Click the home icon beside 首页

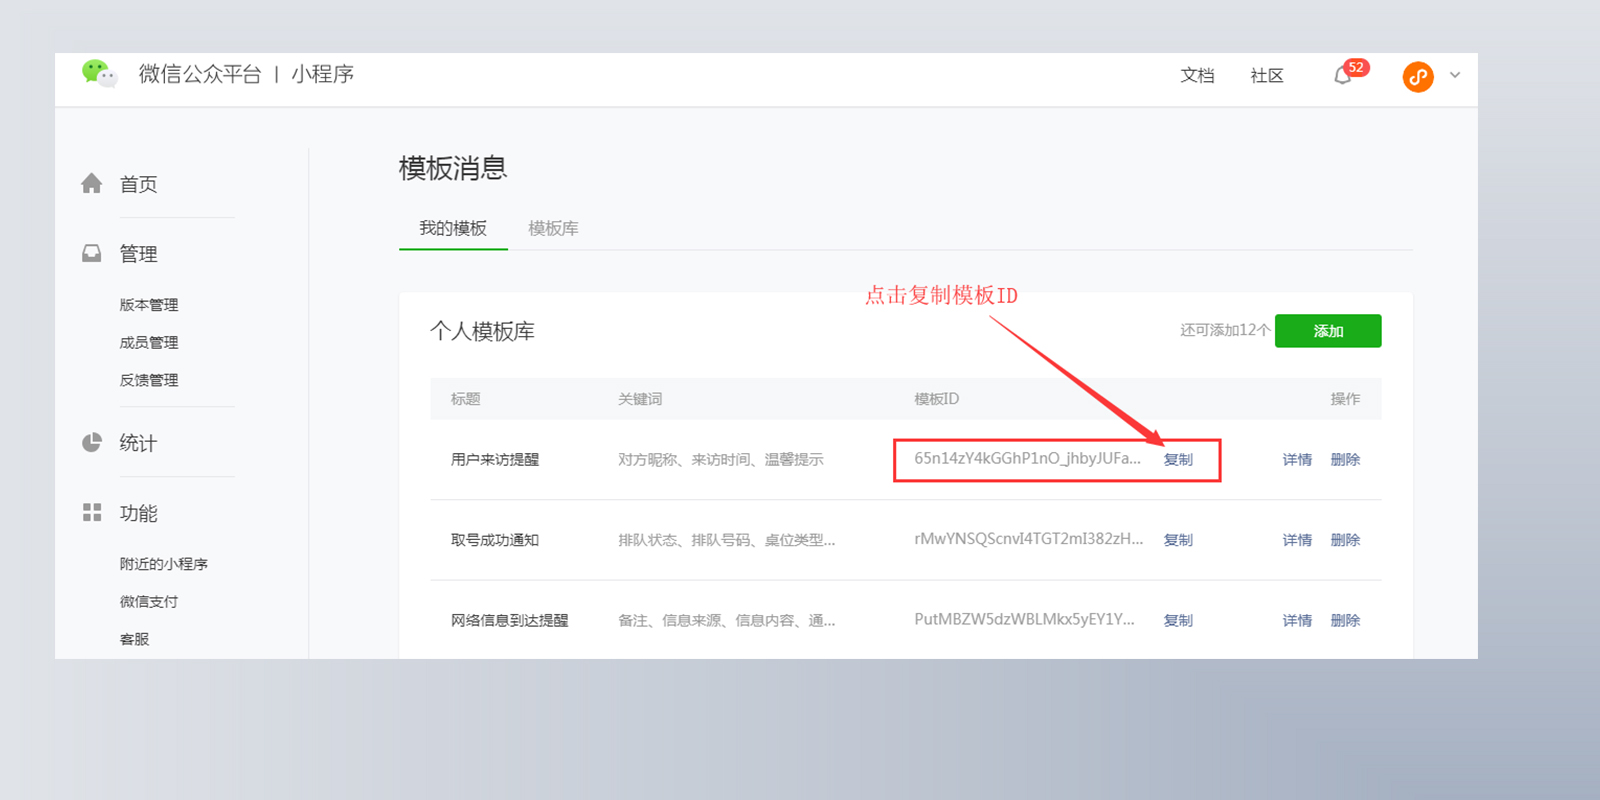(92, 183)
